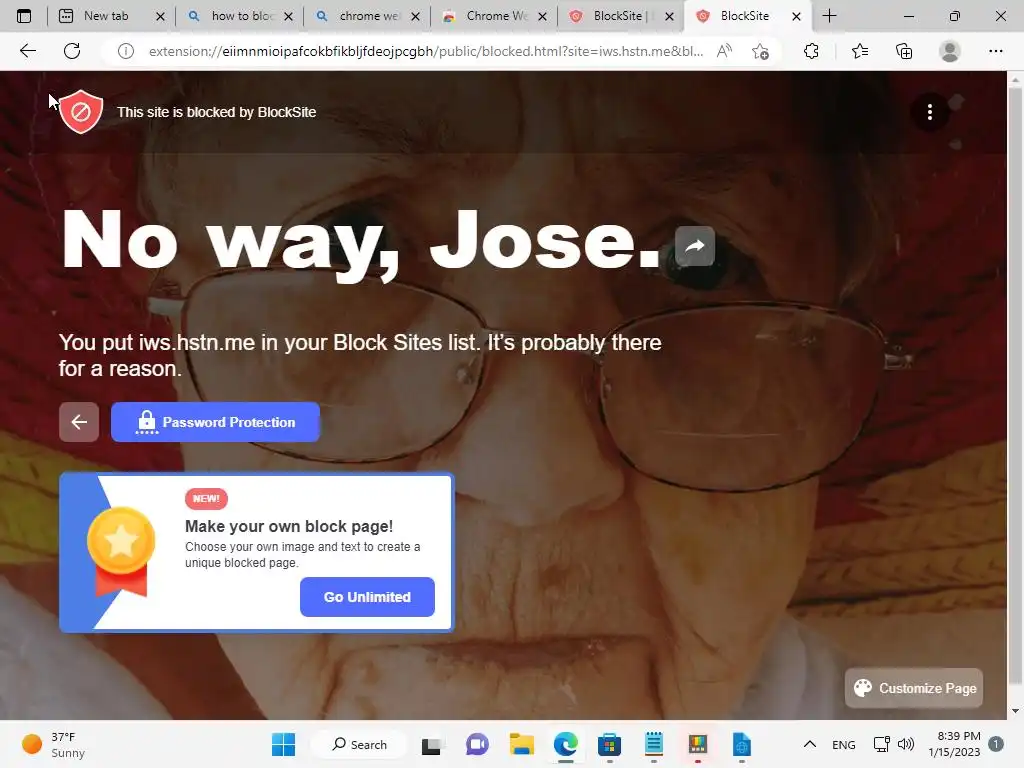Open Windows Start menu
This screenshot has height=768, width=1024.
(x=283, y=744)
